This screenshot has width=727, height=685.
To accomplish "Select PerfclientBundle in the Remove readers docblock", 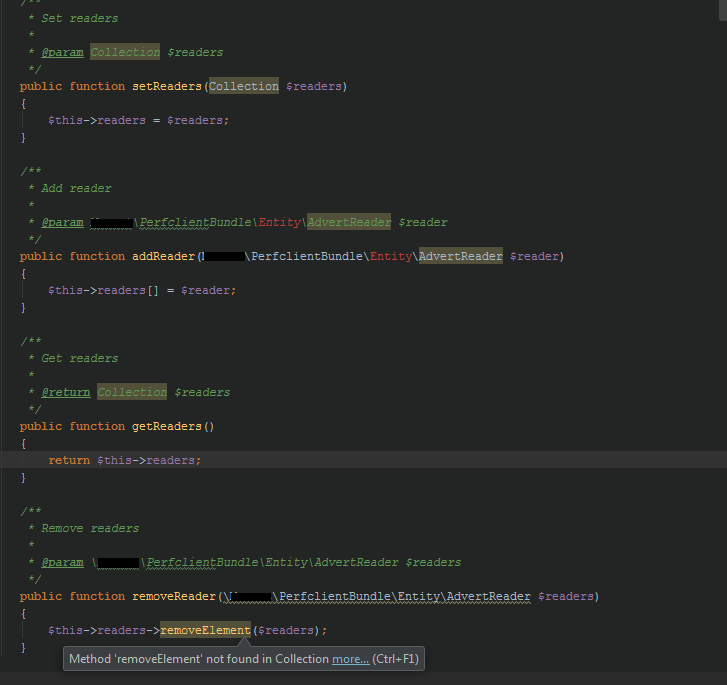I will (203, 563).
